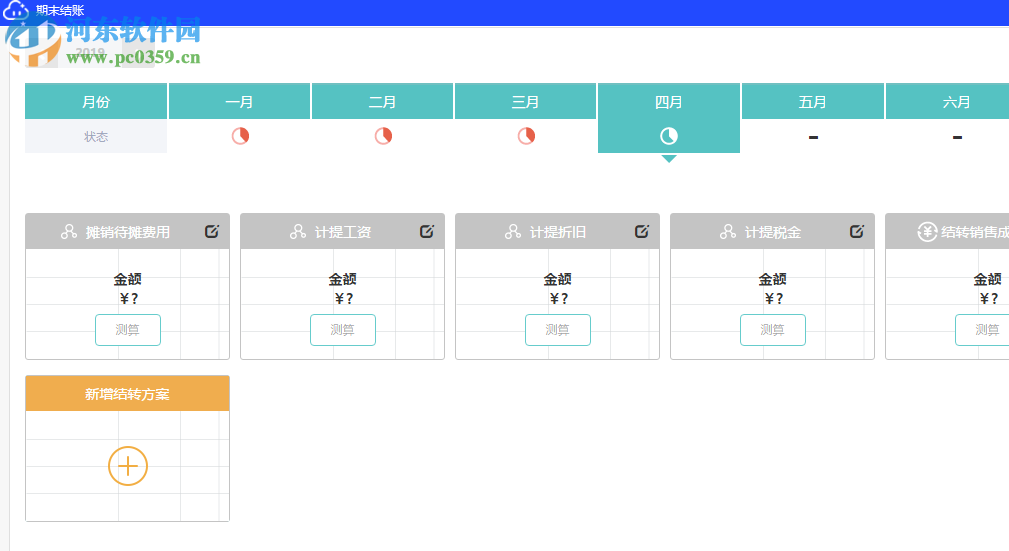Open edit icon on 计提折旧 card

click(x=642, y=231)
